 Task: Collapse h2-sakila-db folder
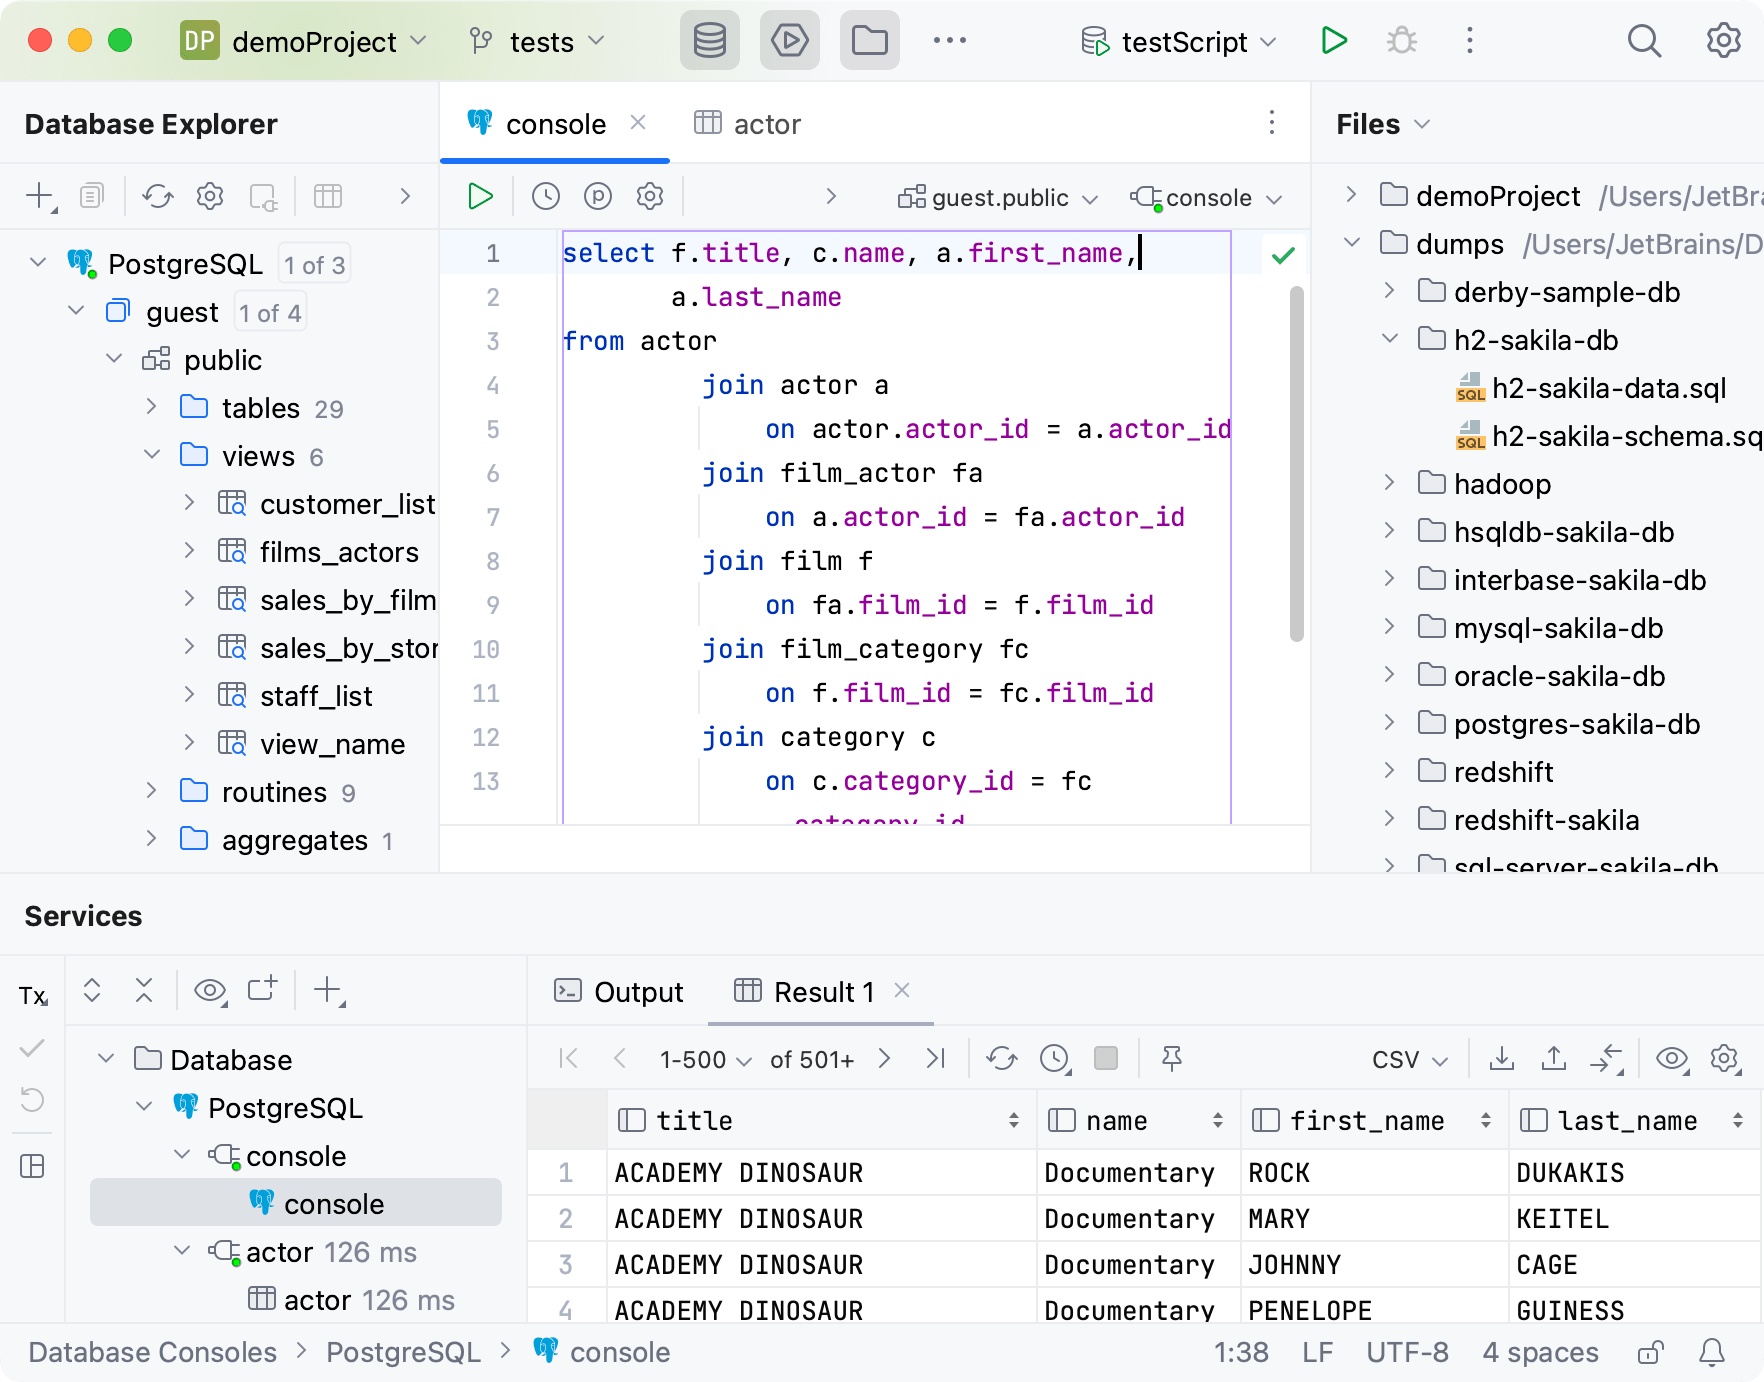tap(1390, 339)
